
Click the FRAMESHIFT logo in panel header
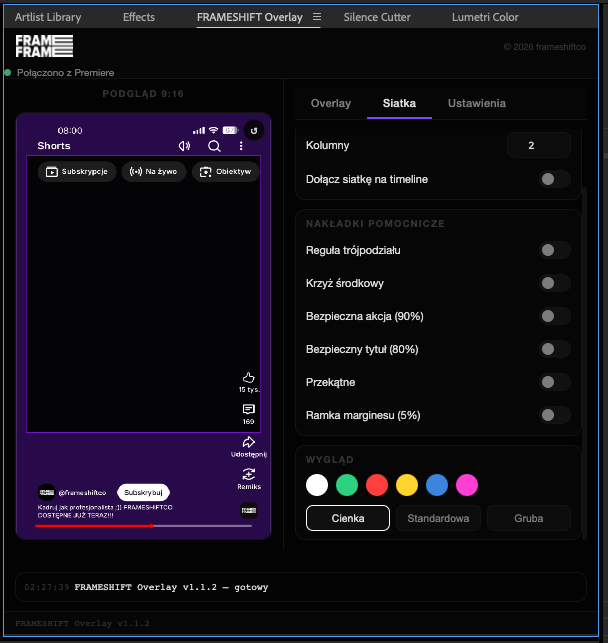click(x=44, y=46)
